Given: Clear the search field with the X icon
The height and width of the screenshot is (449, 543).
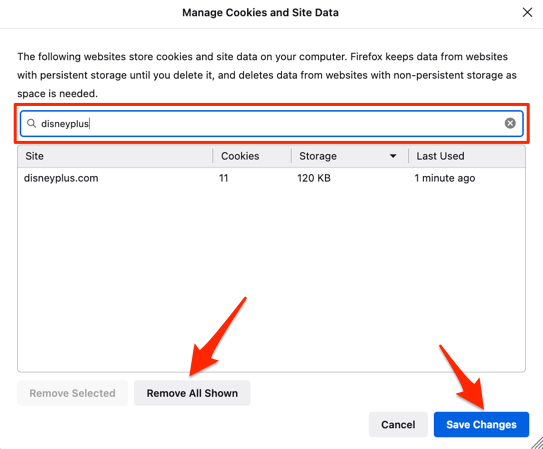Looking at the screenshot, I should [x=510, y=123].
